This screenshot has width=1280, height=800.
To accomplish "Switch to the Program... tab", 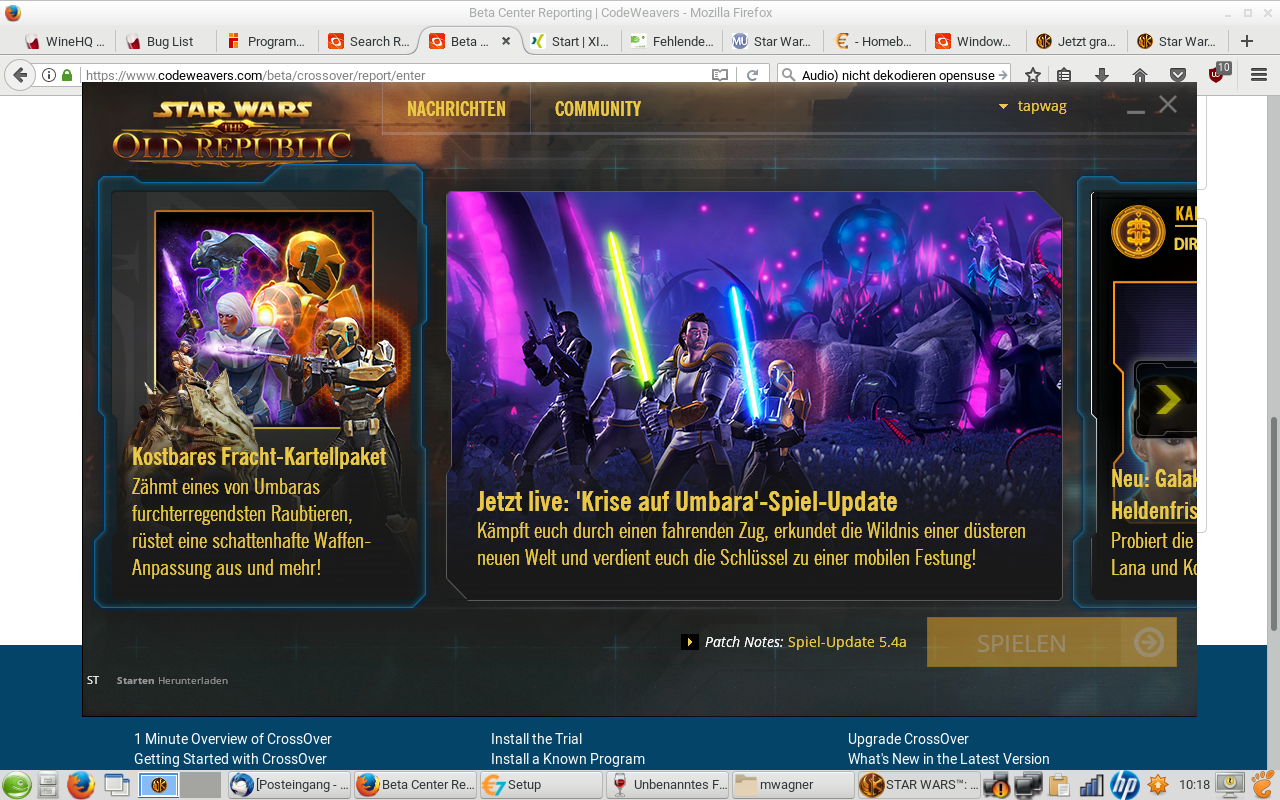I will (x=266, y=41).
